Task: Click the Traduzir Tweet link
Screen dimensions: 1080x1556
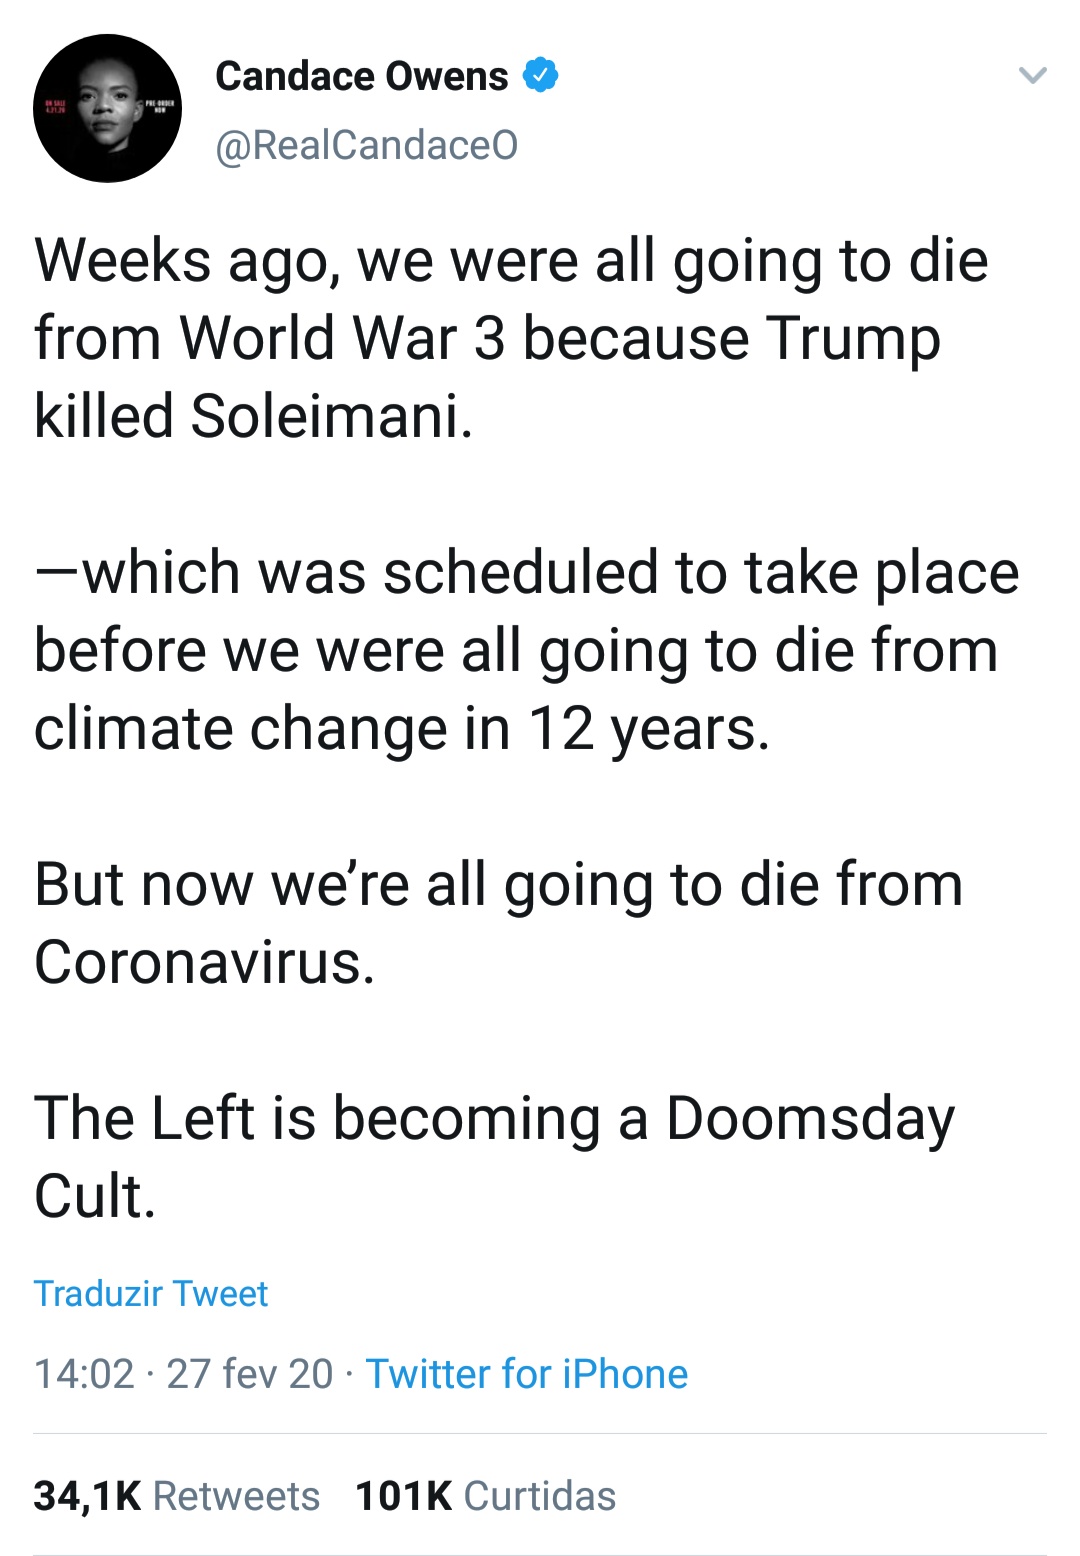Action: (x=151, y=1293)
